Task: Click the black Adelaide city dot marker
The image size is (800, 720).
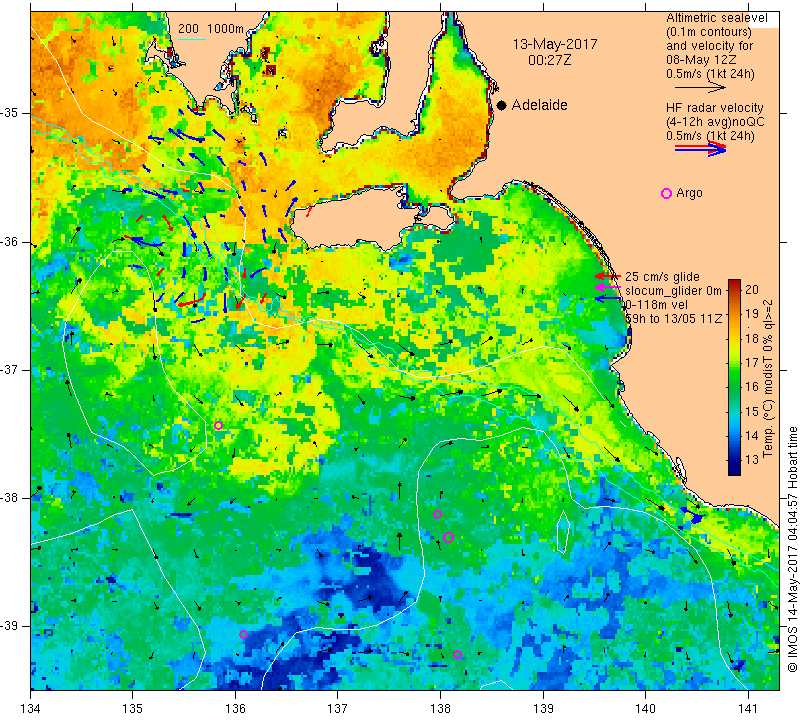Action: pos(502,105)
